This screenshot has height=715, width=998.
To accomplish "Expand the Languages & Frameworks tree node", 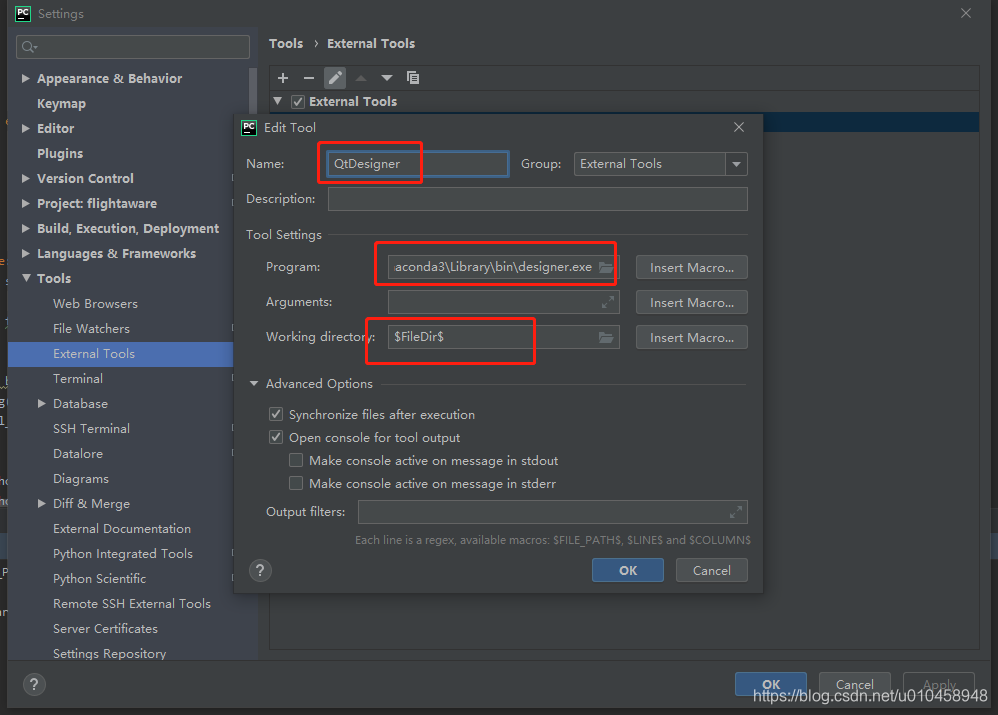I will click(x=25, y=253).
